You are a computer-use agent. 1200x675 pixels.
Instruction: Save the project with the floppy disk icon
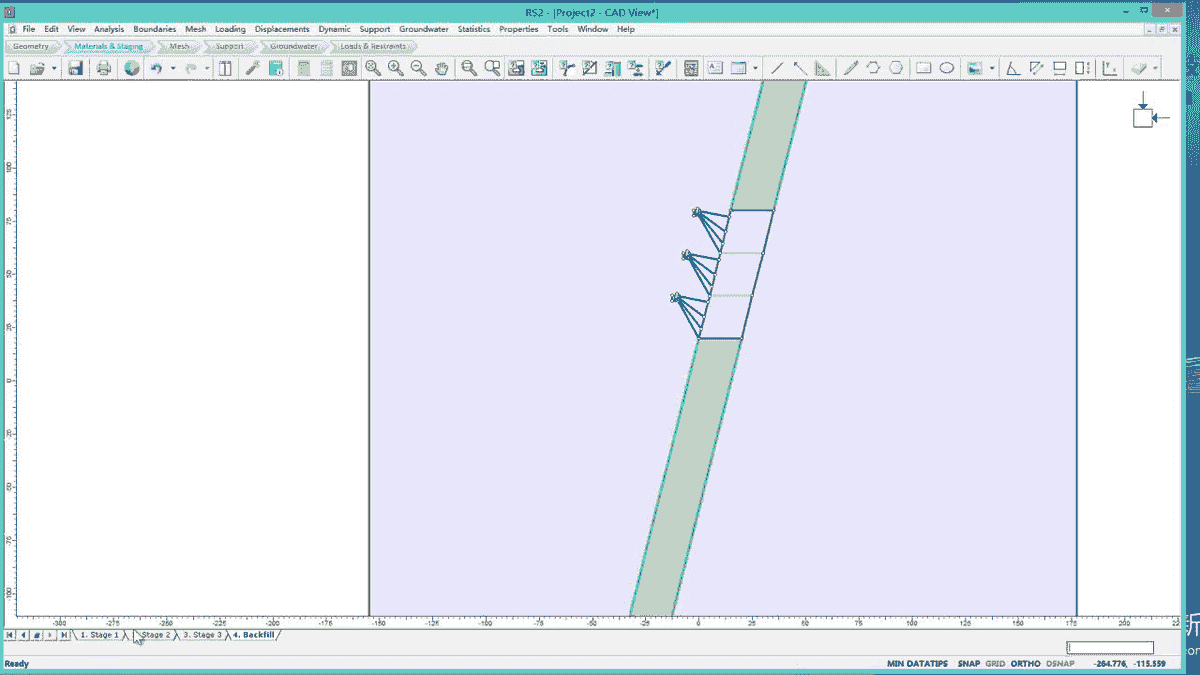pyautogui.click(x=75, y=68)
